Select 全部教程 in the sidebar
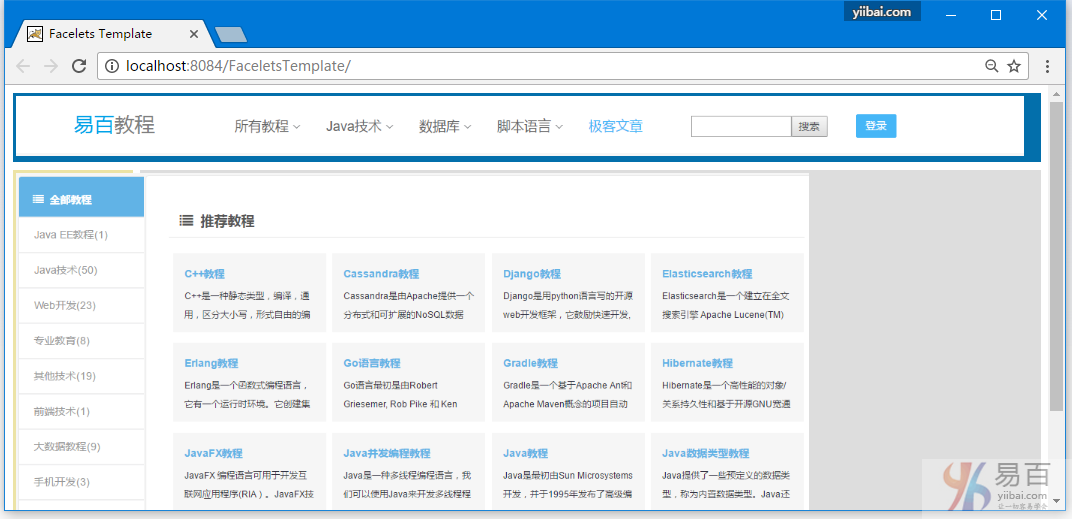Viewport: 1072px width, 519px height. [x=81, y=199]
